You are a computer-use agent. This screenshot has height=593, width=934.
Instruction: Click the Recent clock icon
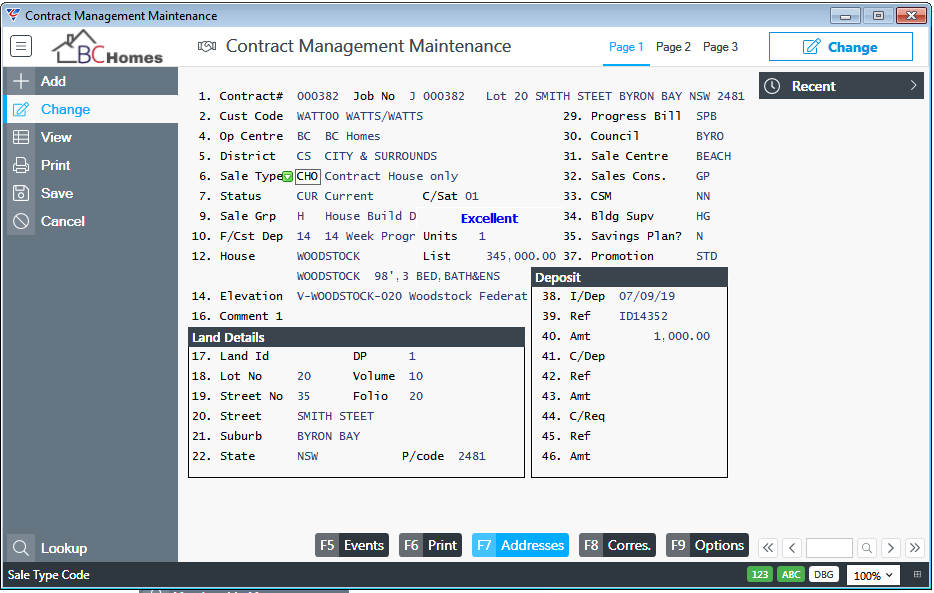tap(772, 86)
